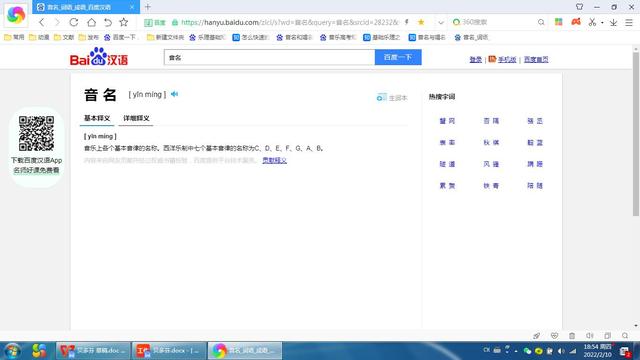Click the 360 browser taskbar button
The height and width of the screenshot is (360, 640).
244,351
